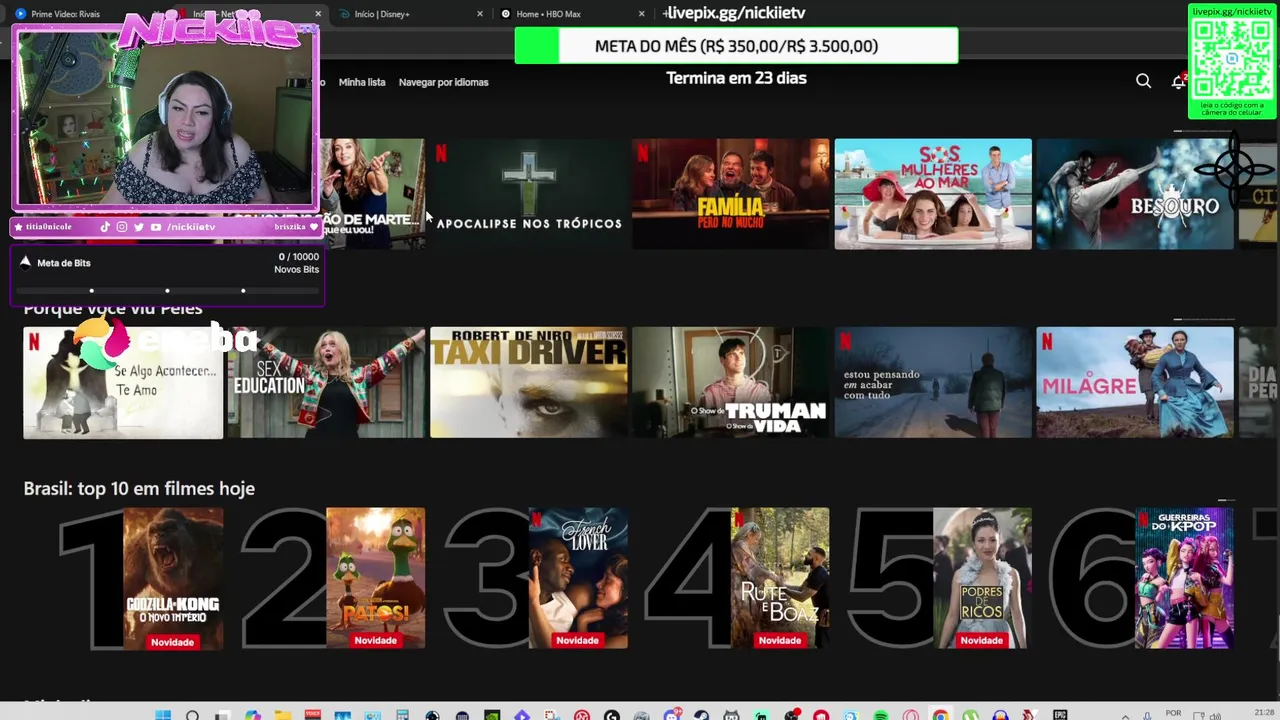Screen dimensions: 1280x720
Task: Open top 4 Rute e Boaz poster
Action: point(780,578)
